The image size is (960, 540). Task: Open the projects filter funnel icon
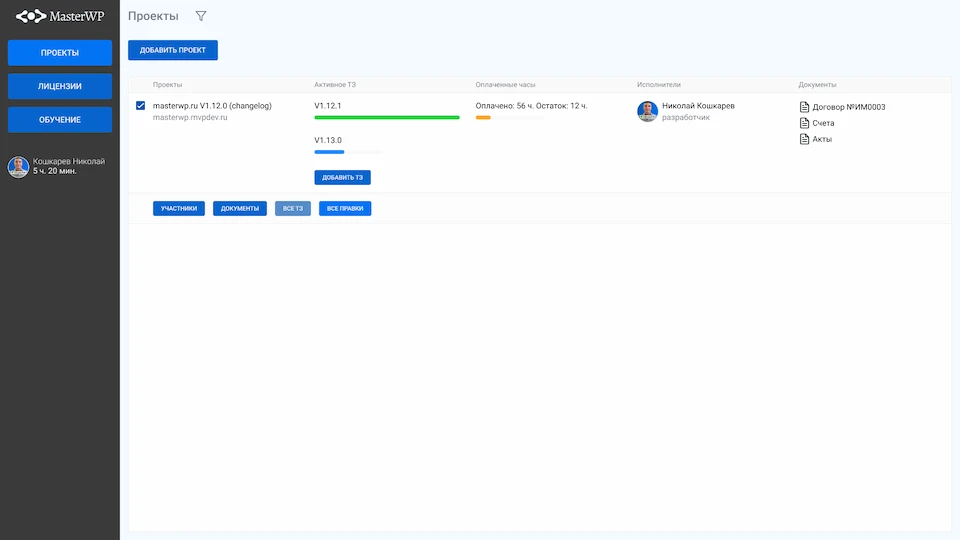point(201,16)
